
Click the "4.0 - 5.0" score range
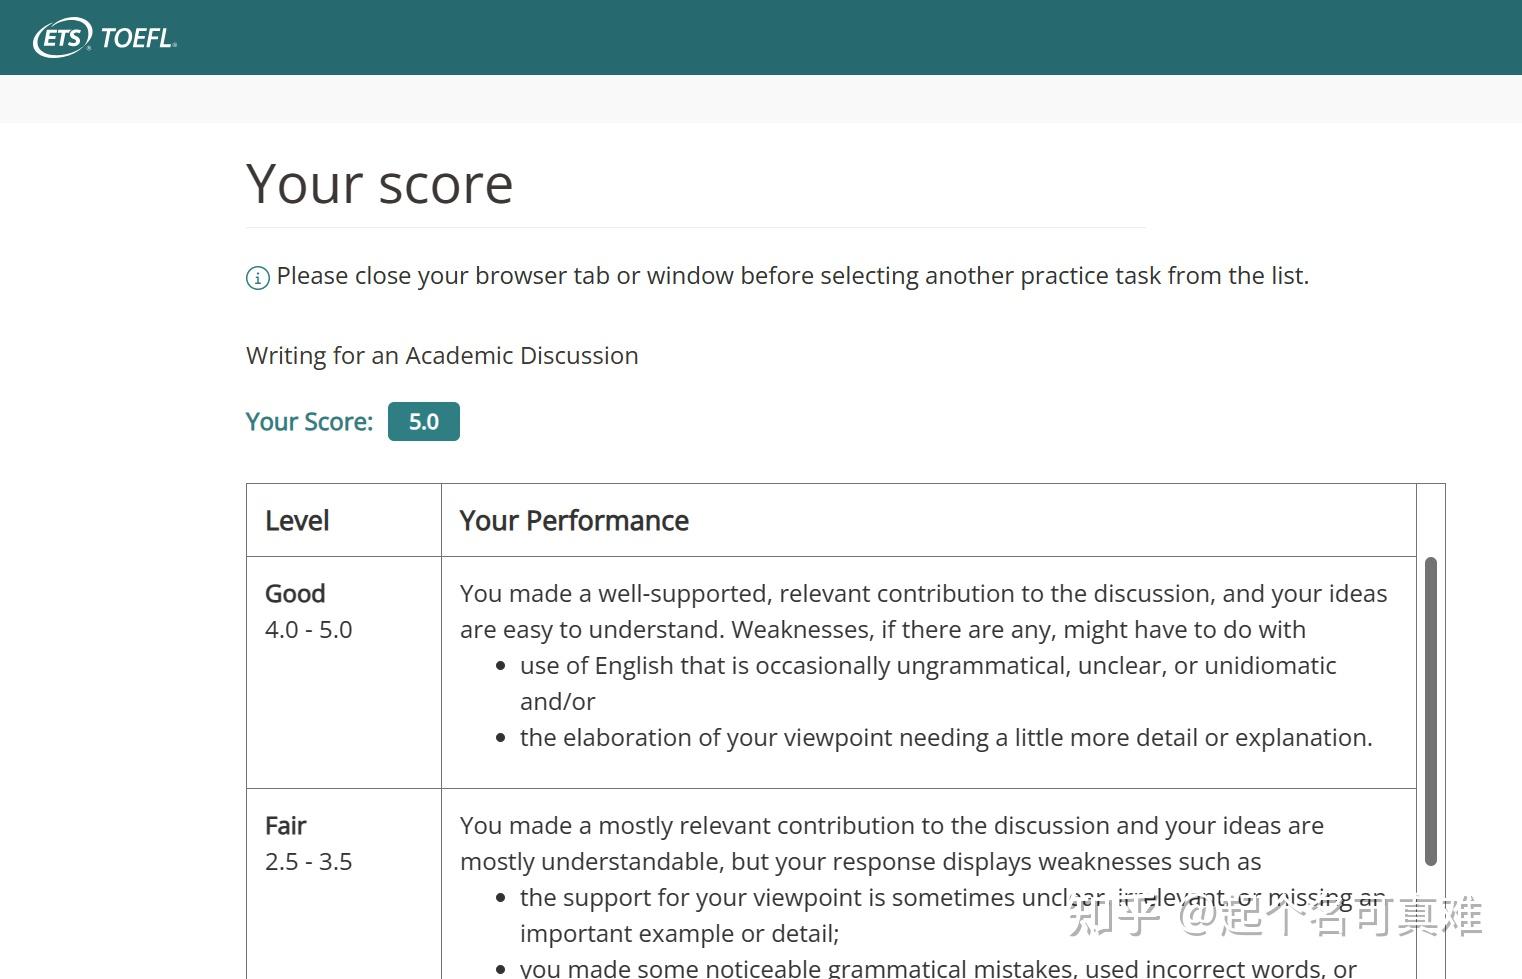pyautogui.click(x=308, y=630)
